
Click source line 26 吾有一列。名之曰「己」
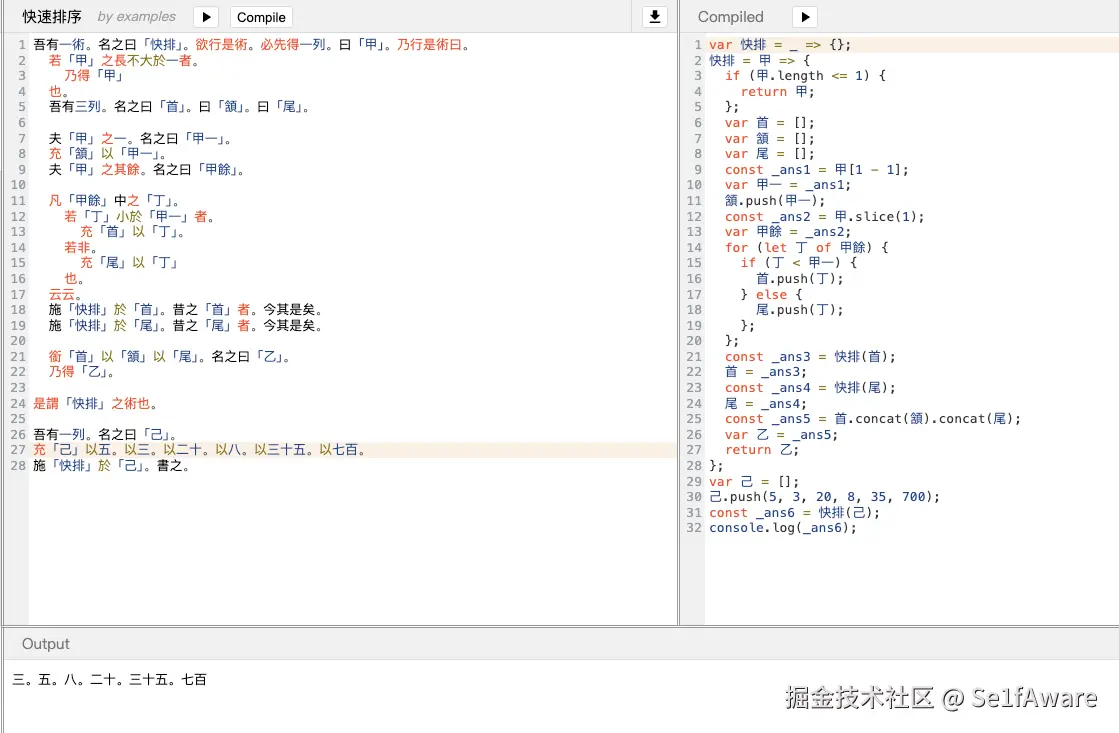pos(106,434)
